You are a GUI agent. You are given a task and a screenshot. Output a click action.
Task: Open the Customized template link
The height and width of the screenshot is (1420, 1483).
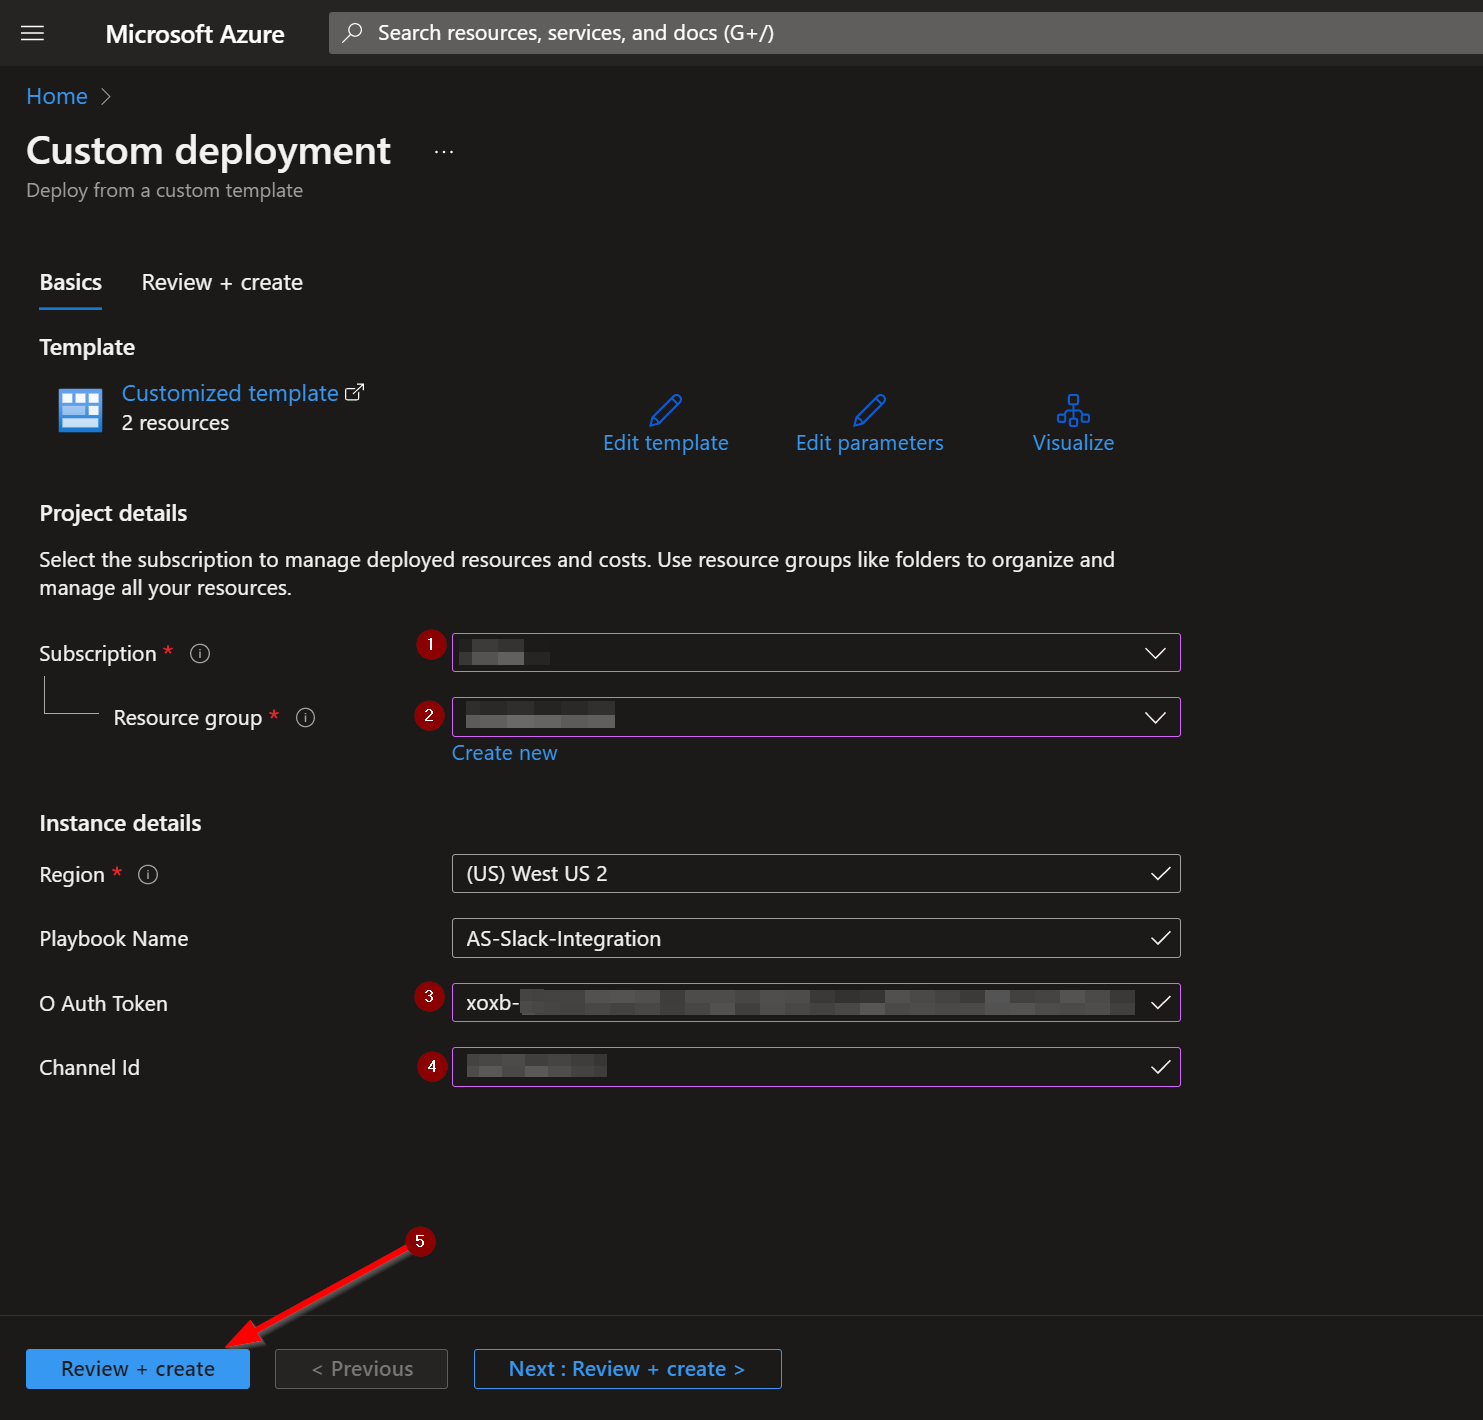[x=230, y=393]
